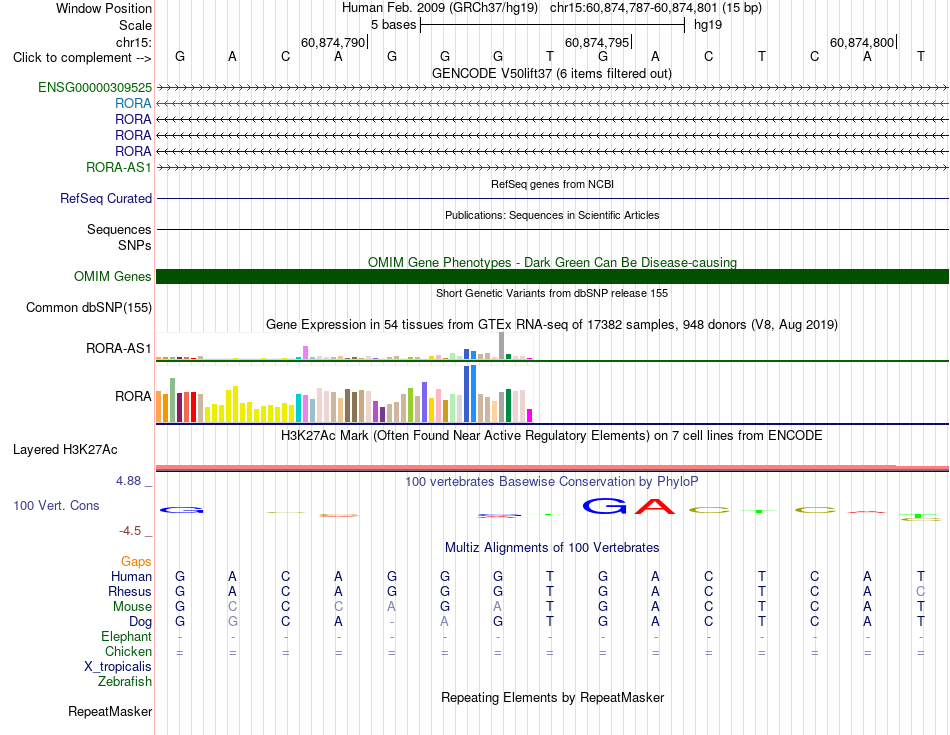Screen dimensions: 950x735
Task: Open the RefSeq Curated track label
Action: (106, 198)
